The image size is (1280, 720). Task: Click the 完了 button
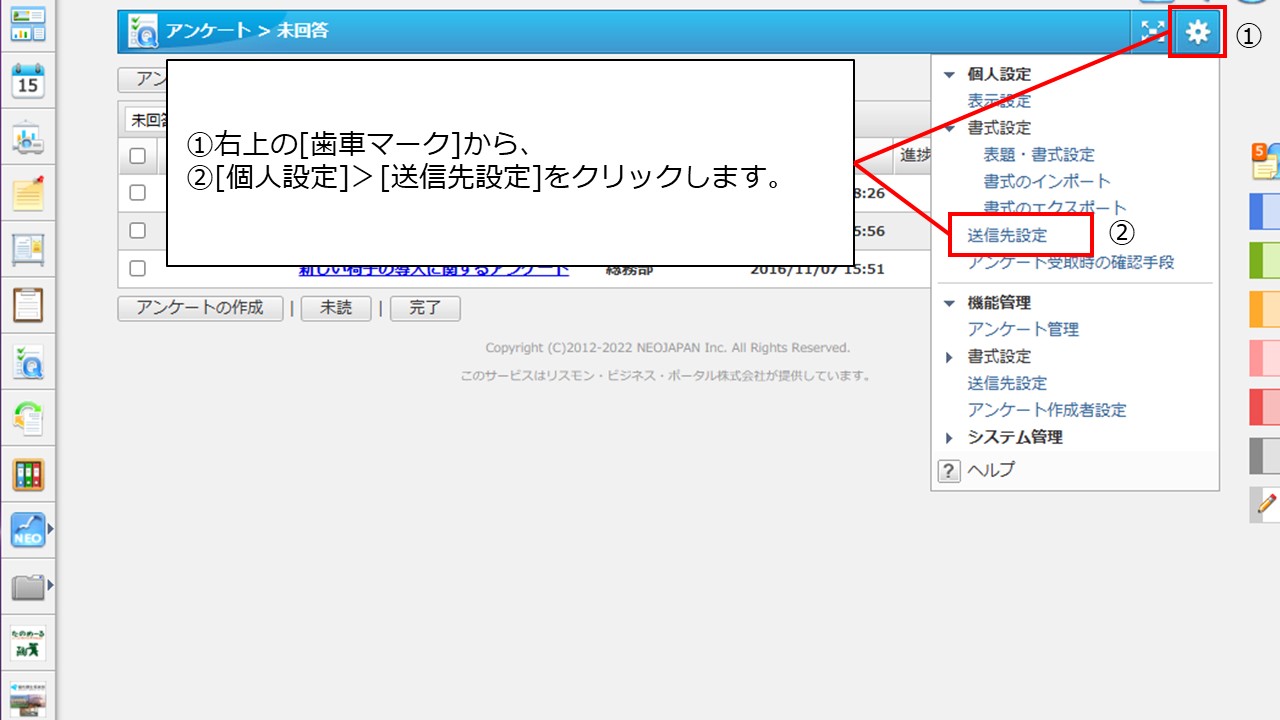pos(425,308)
